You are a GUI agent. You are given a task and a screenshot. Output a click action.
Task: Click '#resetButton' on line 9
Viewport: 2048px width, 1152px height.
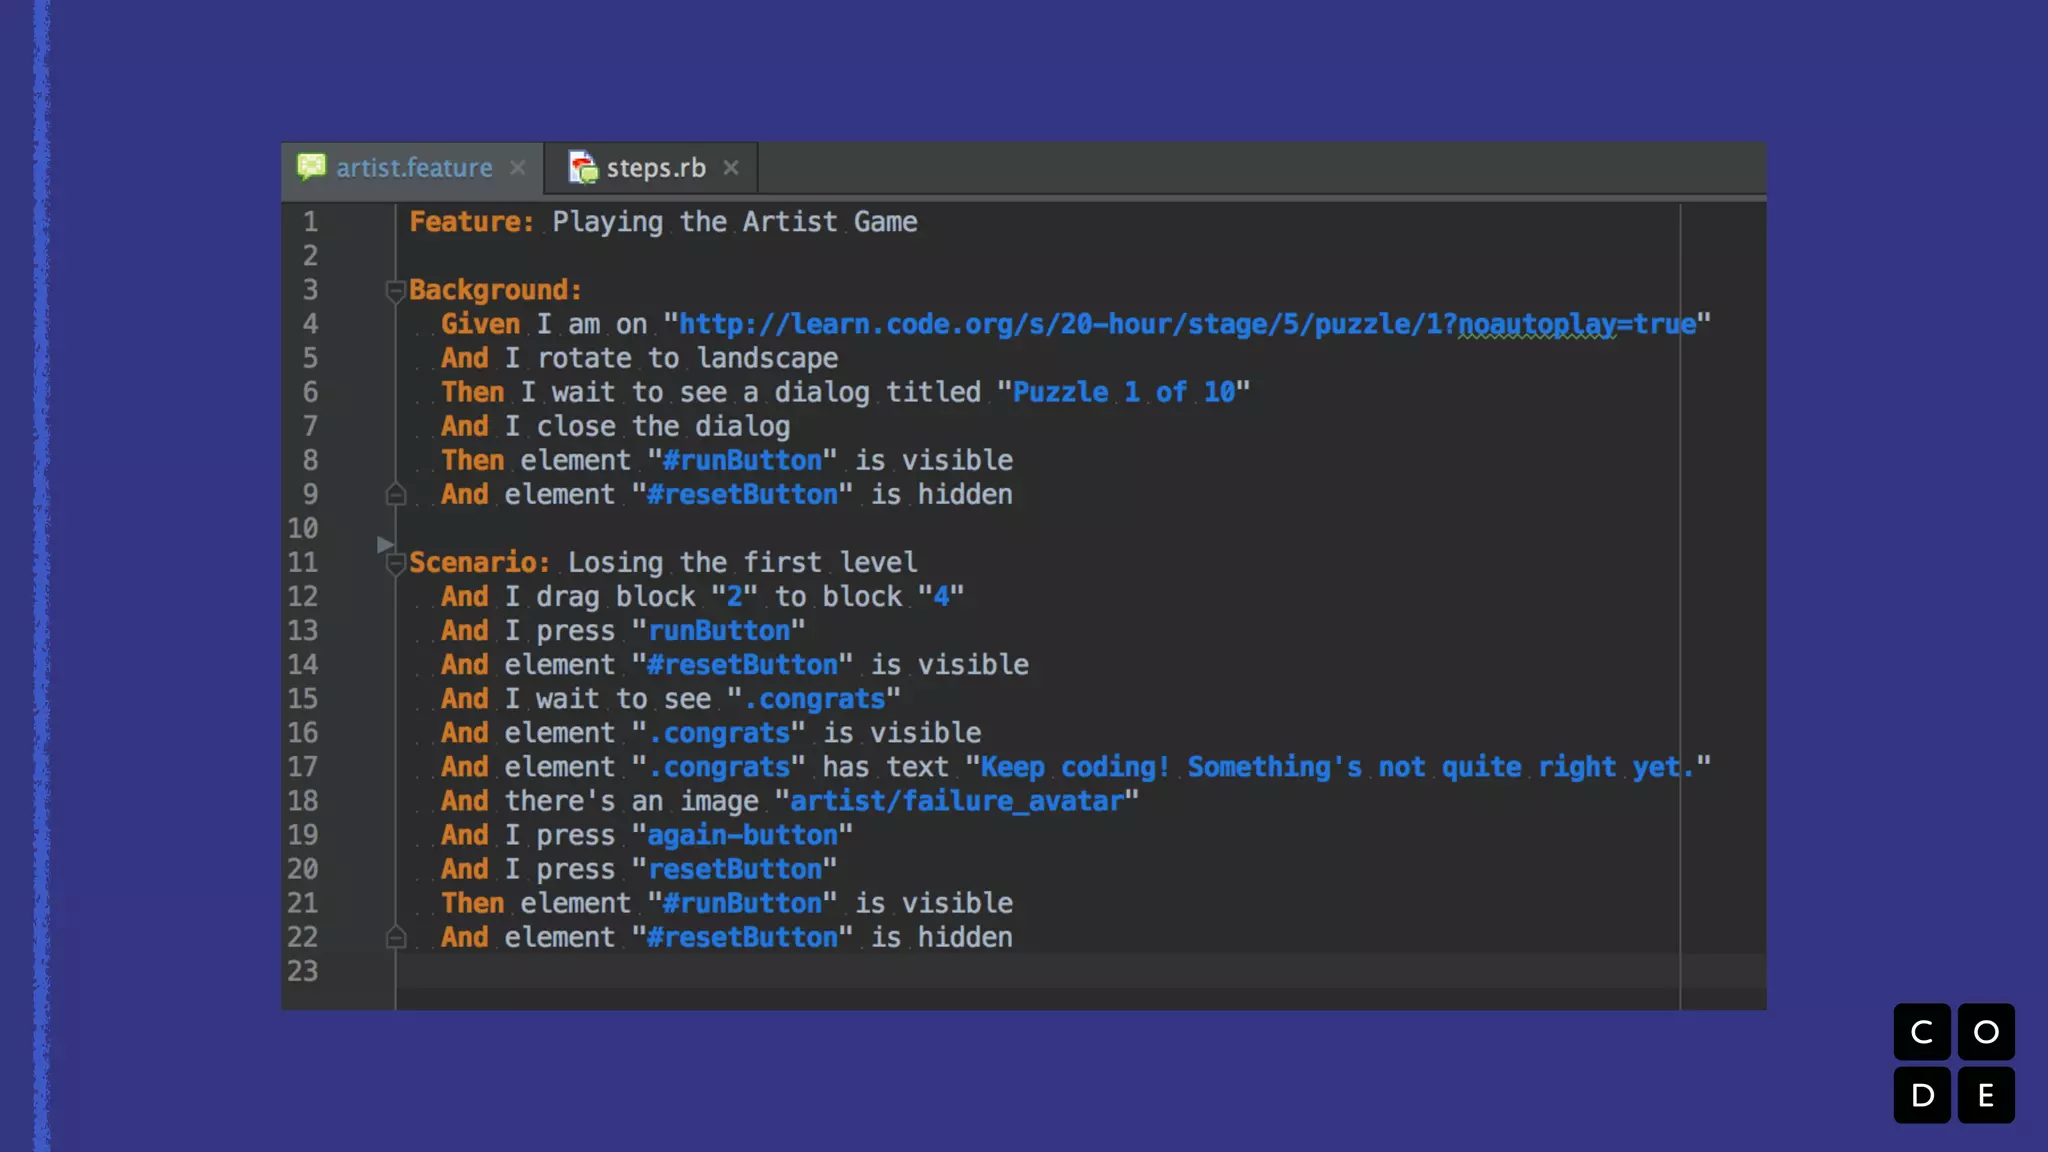[x=742, y=494]
